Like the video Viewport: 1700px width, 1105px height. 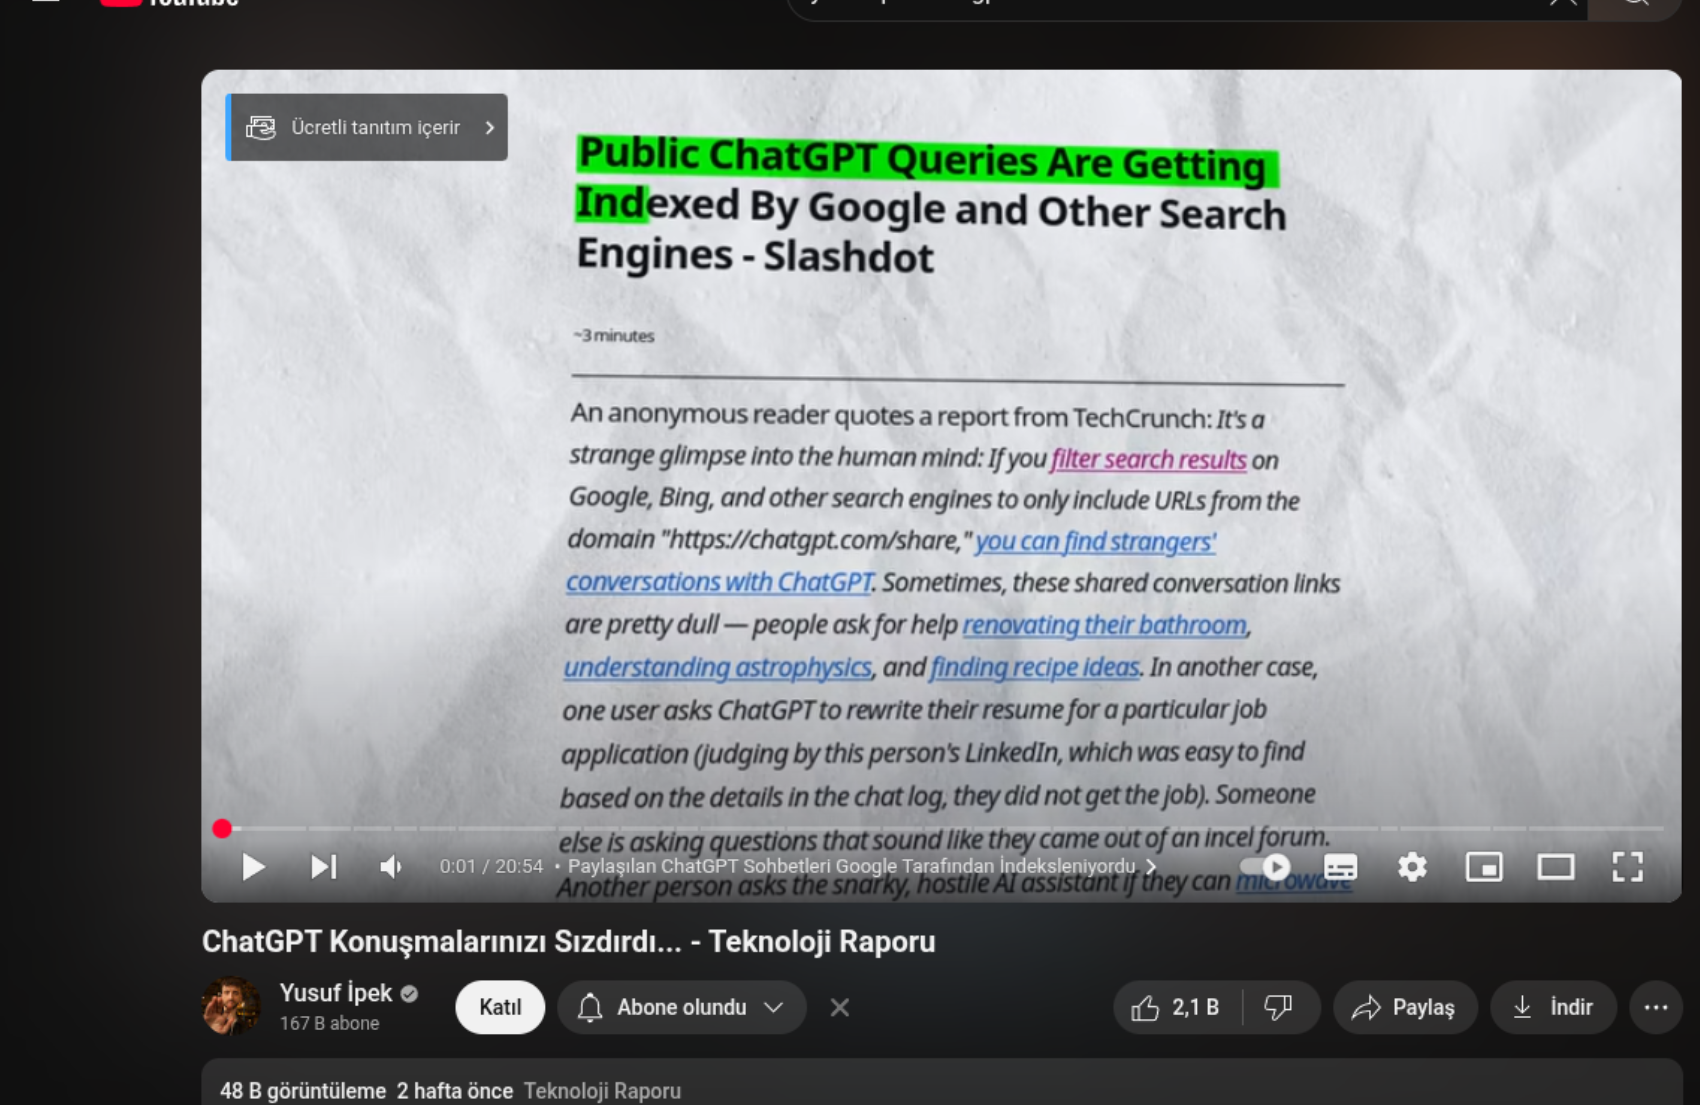tap(1176, 1007)
